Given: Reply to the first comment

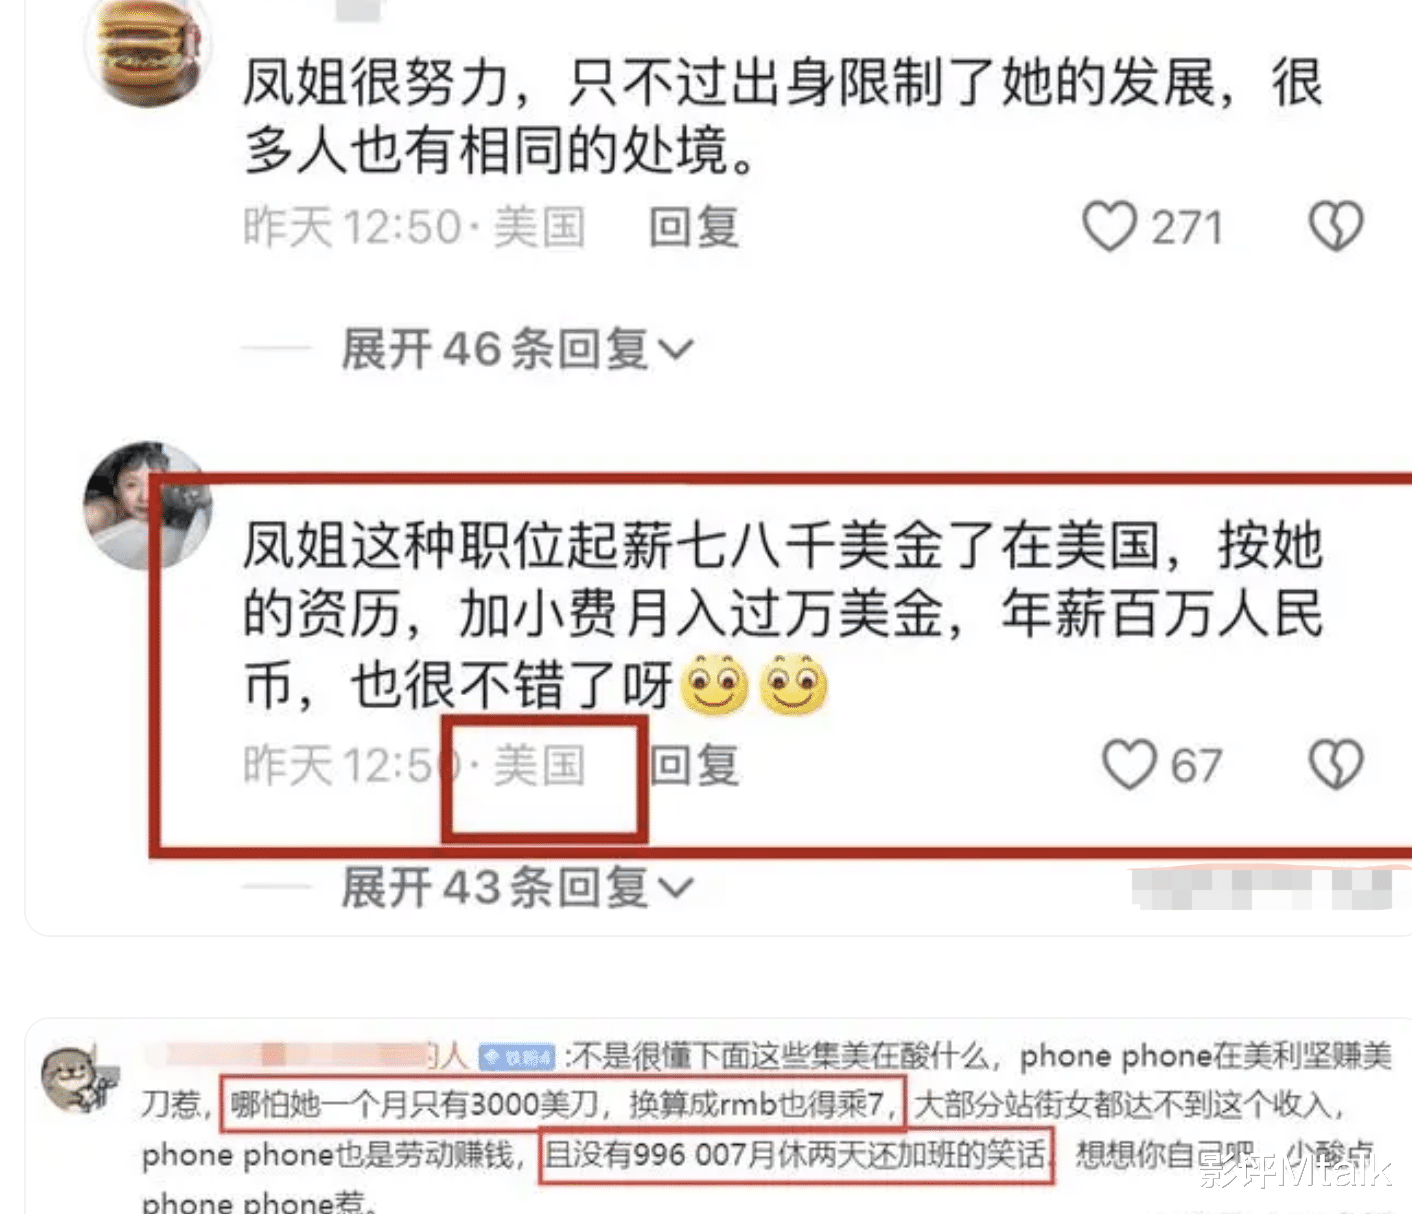Looking at the screenshot, I should (693, 227).
